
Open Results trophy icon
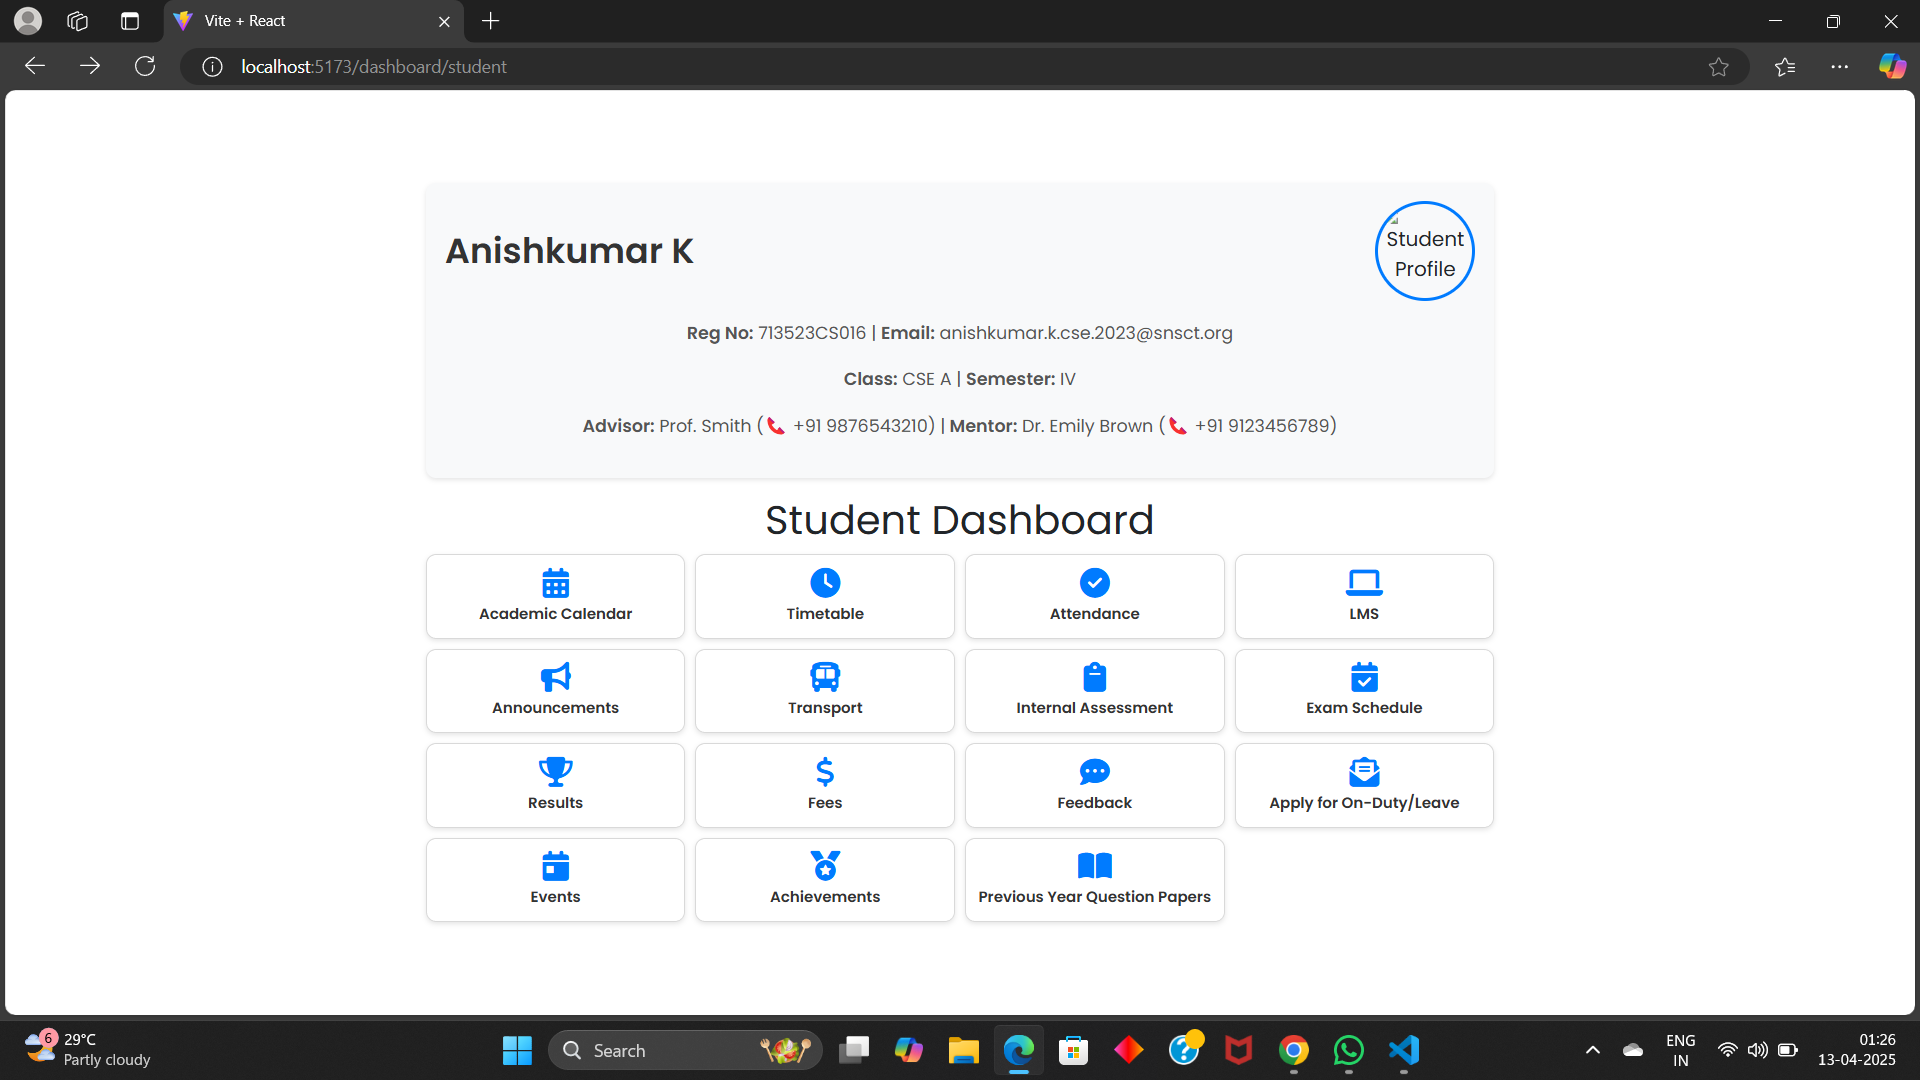(x=555, y=772)
